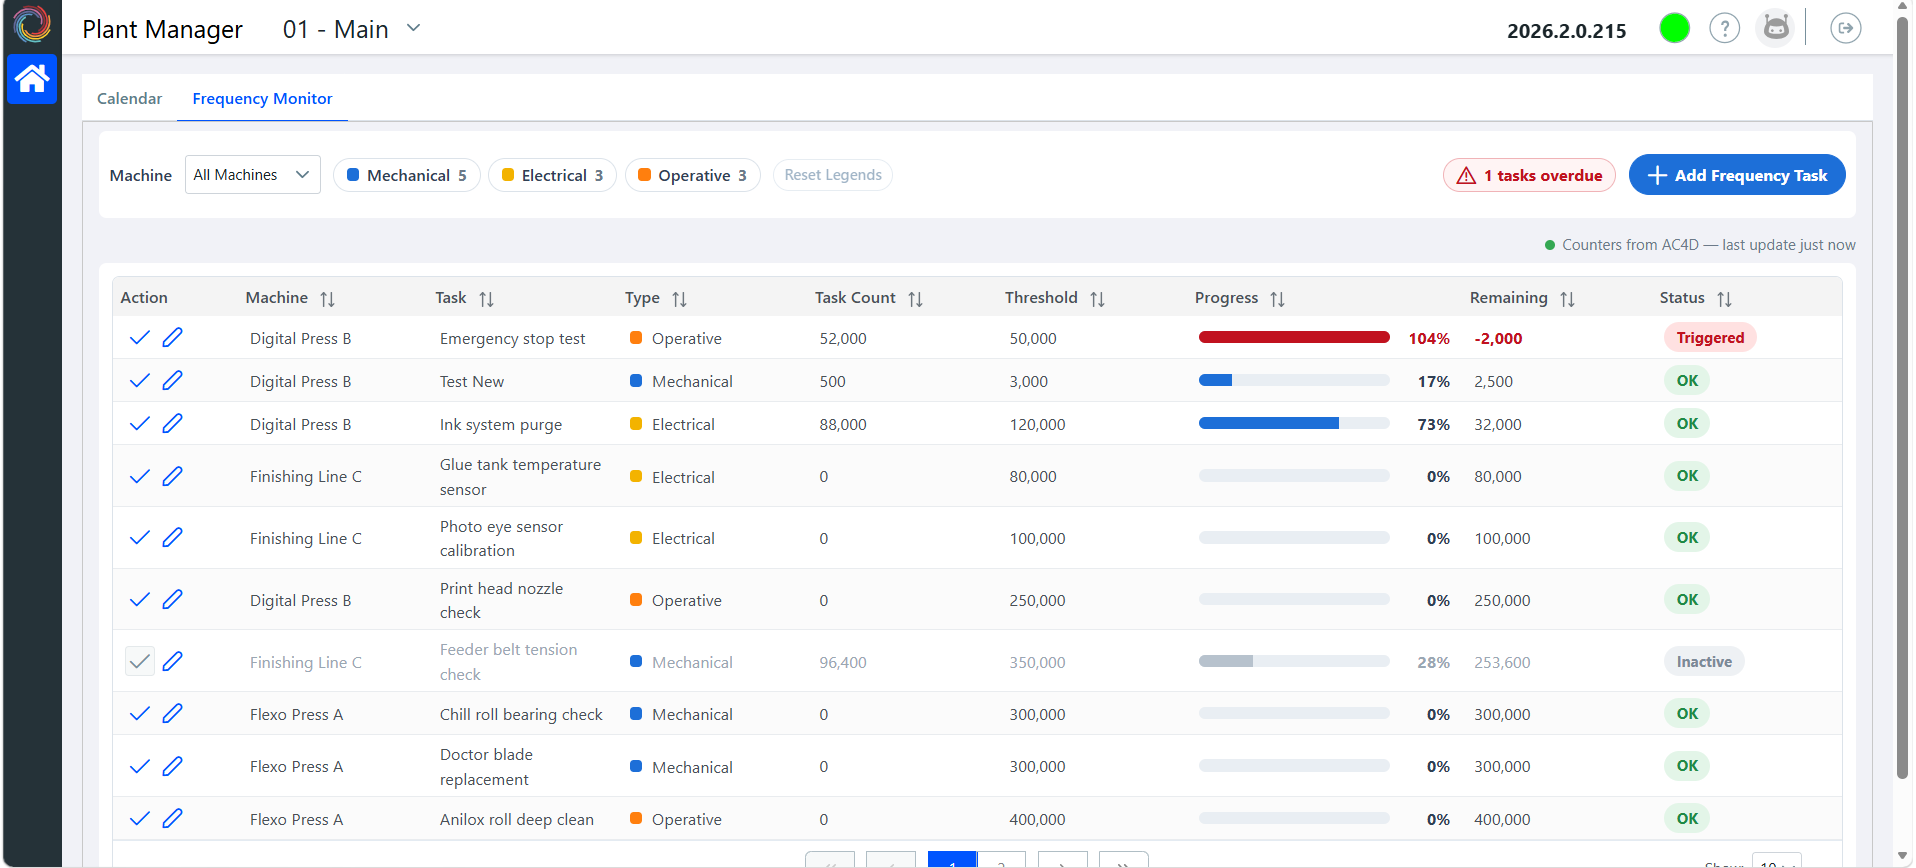The width and height of the screenshot is (1916, 868).
Task: Click the page vertical scrollbar
Action: (x=1903, y=400)
